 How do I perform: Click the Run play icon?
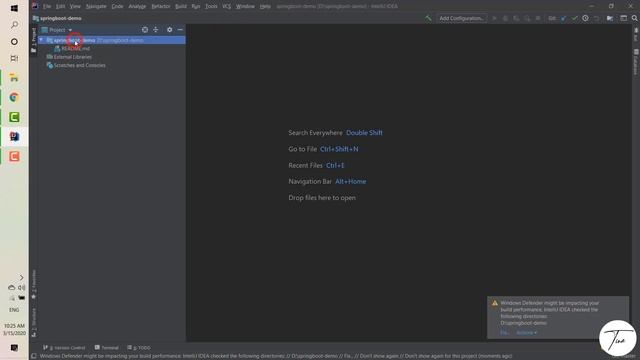coord(494,18)
